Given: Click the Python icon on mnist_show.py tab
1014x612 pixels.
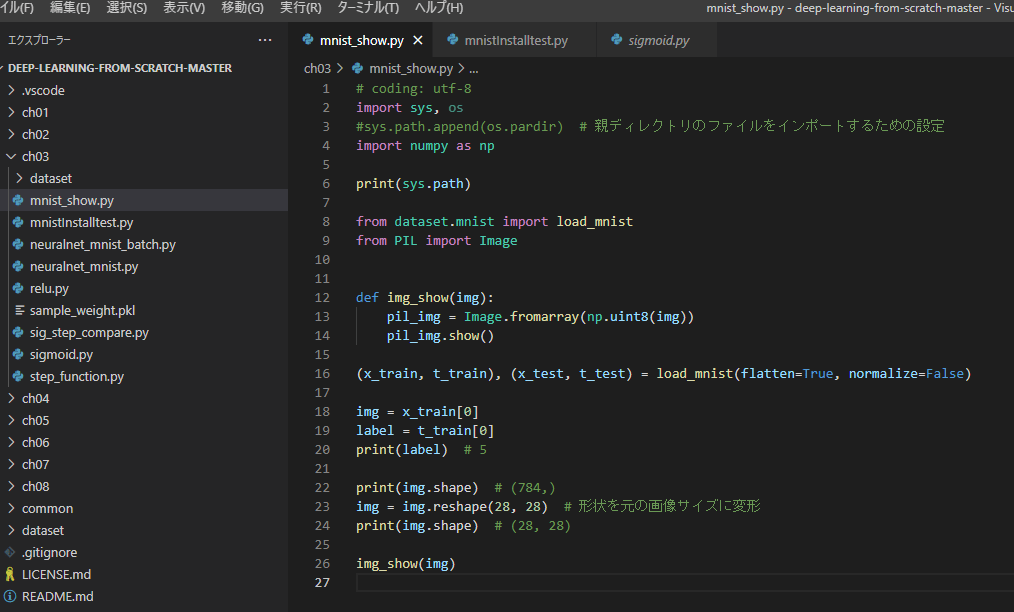Looking at the screenshot, I should [308, 39].
